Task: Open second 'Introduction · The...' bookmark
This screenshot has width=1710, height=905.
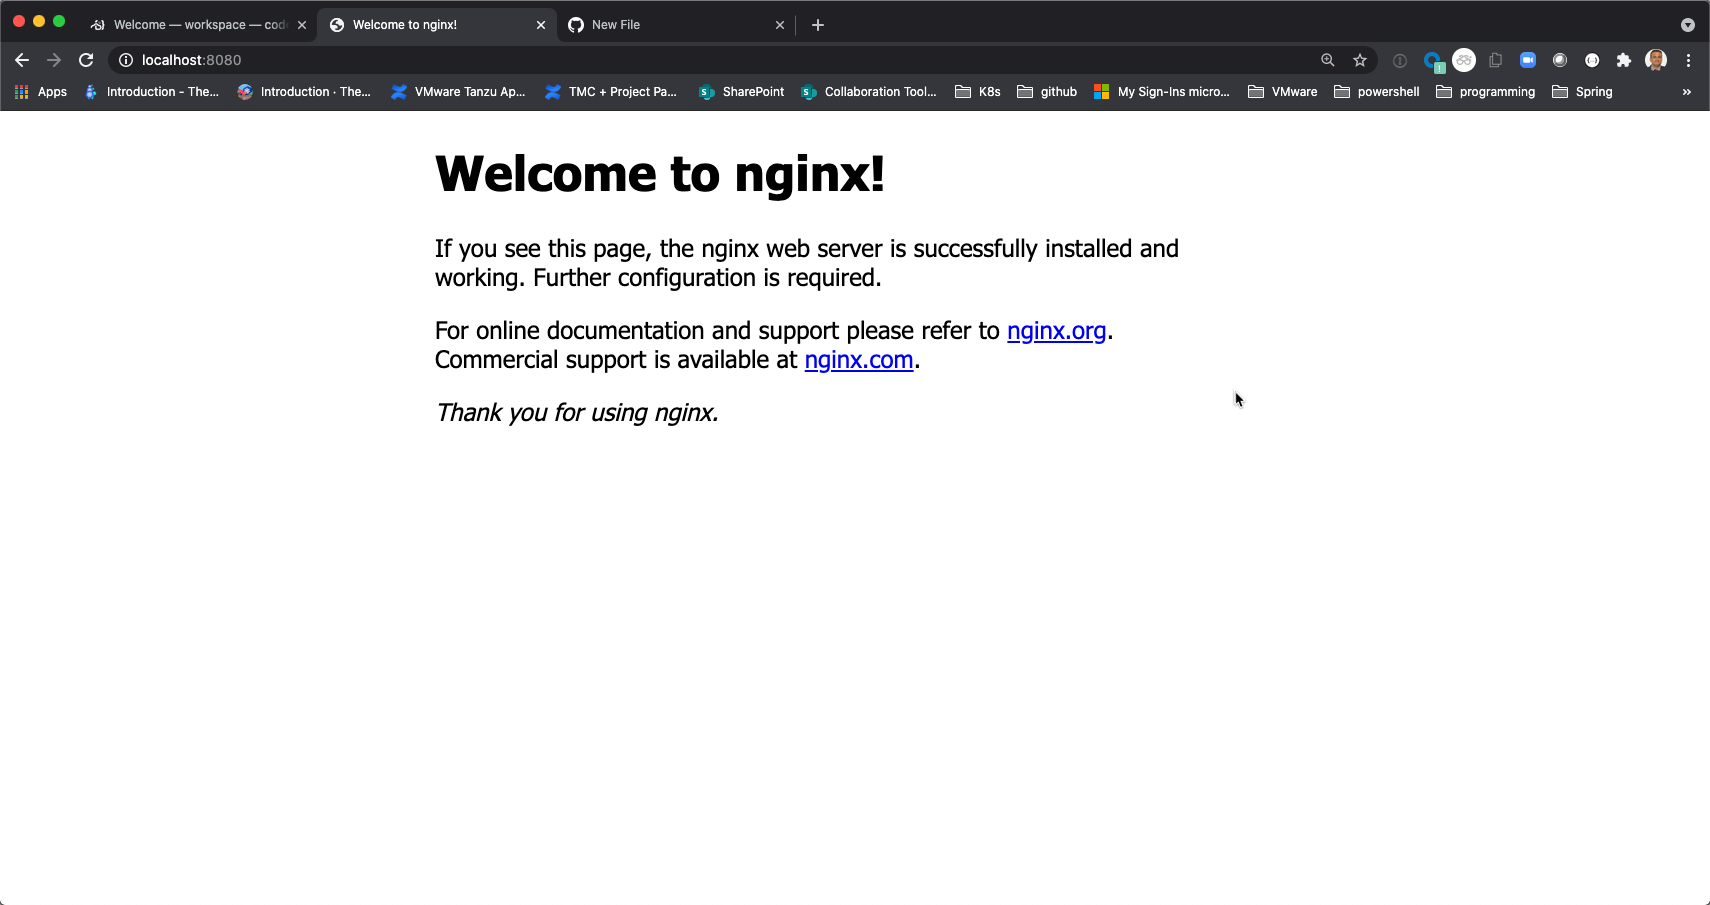Action: [x=304, y=92]
